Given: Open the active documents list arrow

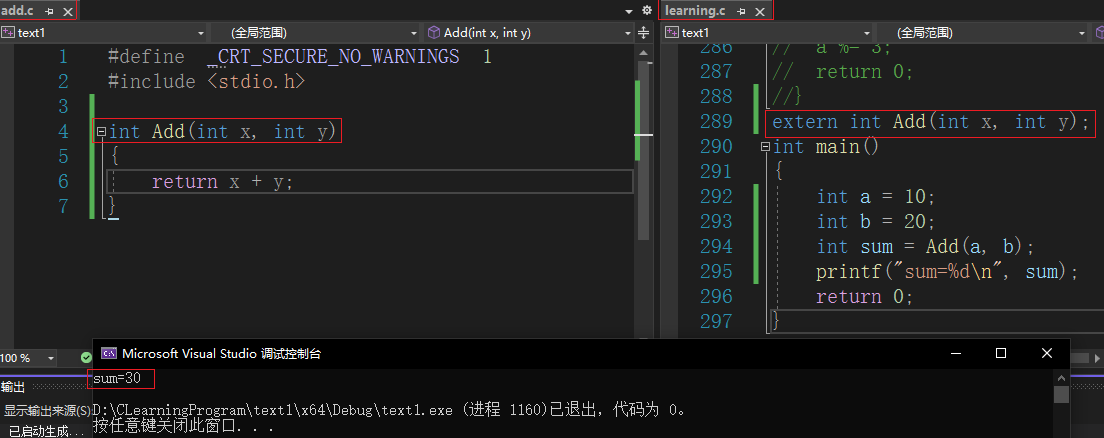Looking at the screenshot, I should tap(629, 12).
